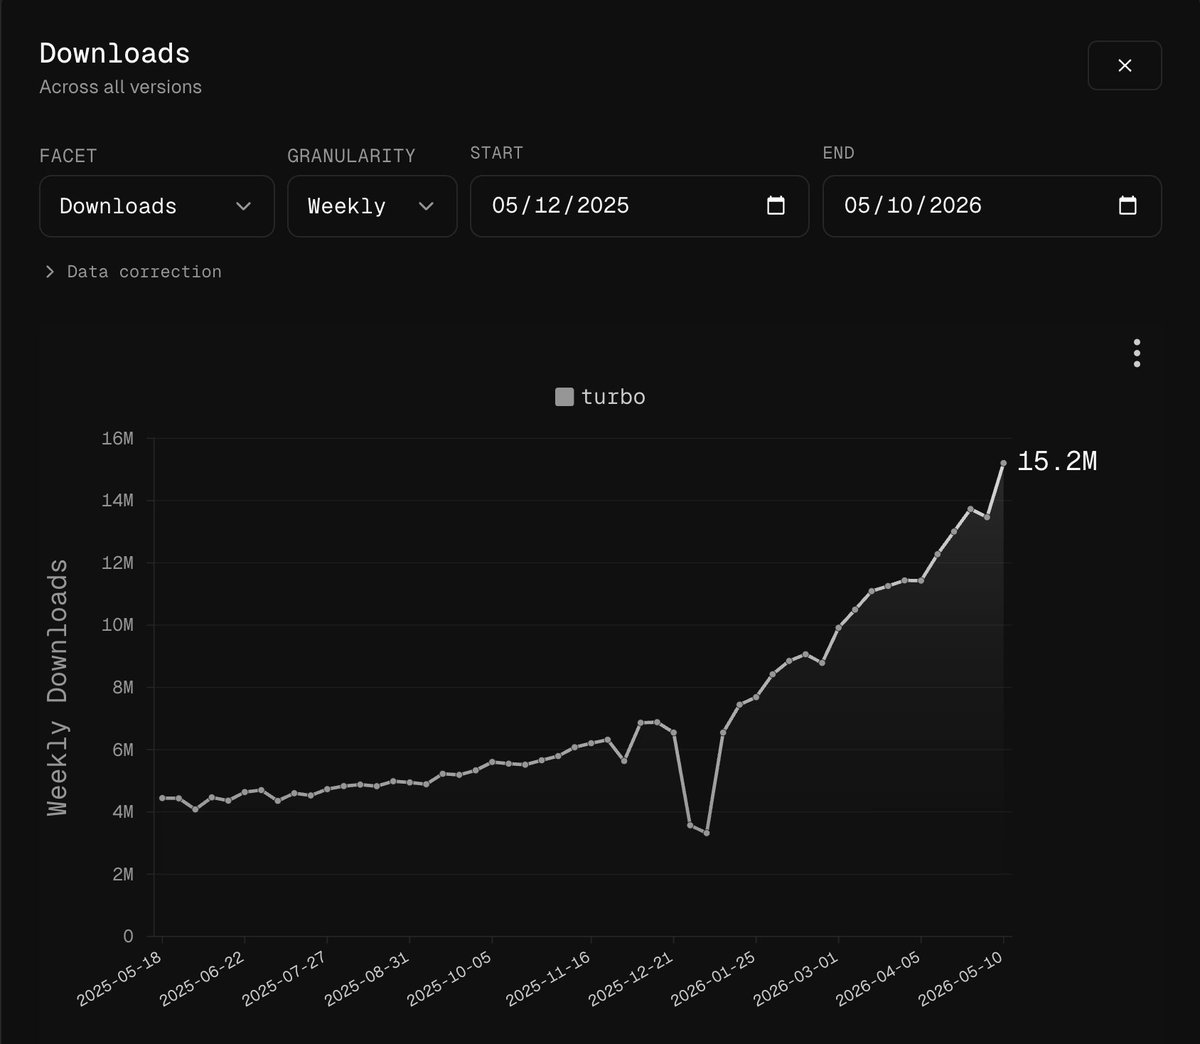This screenshot has width=1200, height=1044.
Task: Click the Weekly Downloads axis title
Action: tap(58, 687)
